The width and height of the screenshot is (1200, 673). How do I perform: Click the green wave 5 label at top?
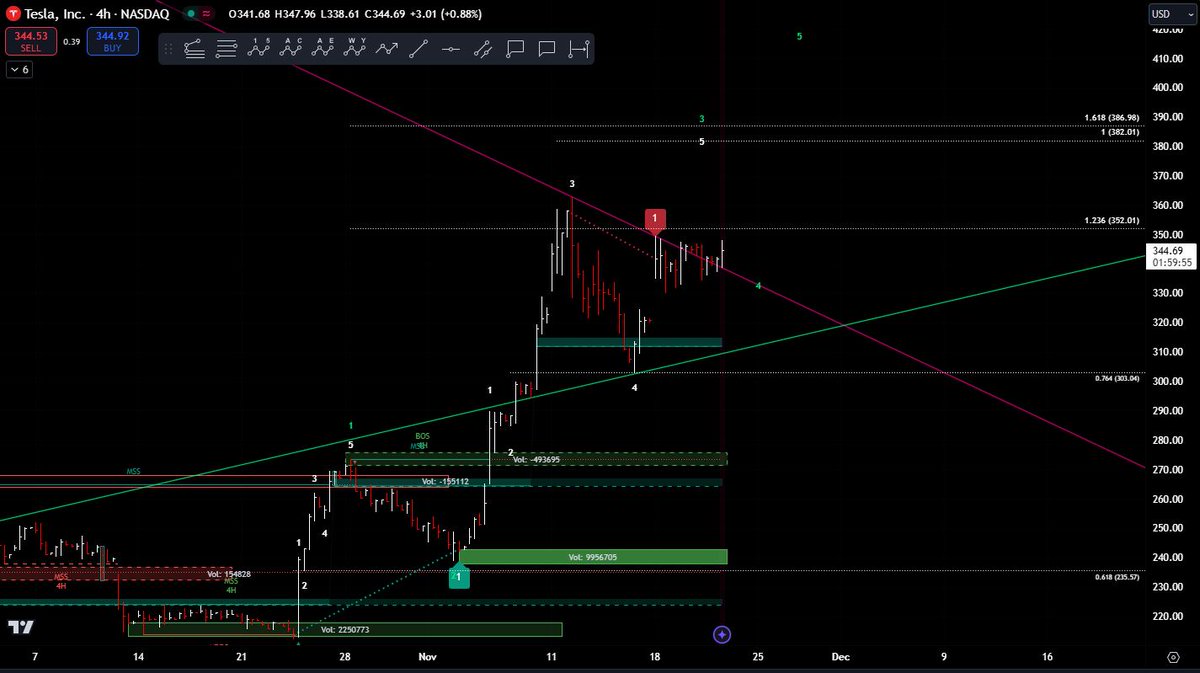[x=799, y=36]
